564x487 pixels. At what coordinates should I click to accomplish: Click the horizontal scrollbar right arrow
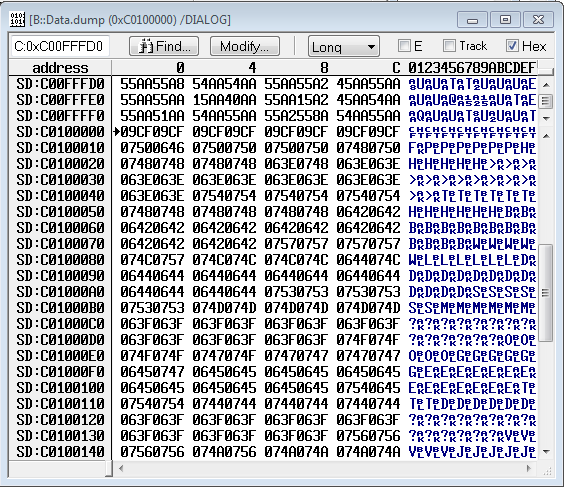tap(529, 468)
